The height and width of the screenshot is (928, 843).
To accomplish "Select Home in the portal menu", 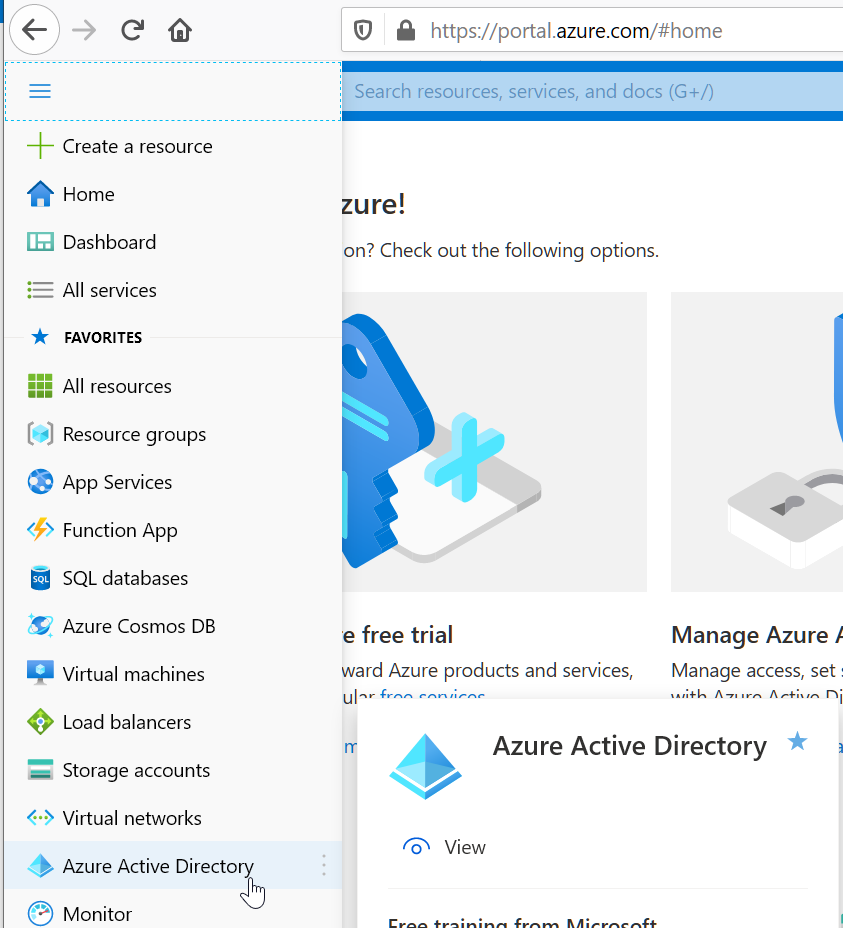I will point(173,194).
